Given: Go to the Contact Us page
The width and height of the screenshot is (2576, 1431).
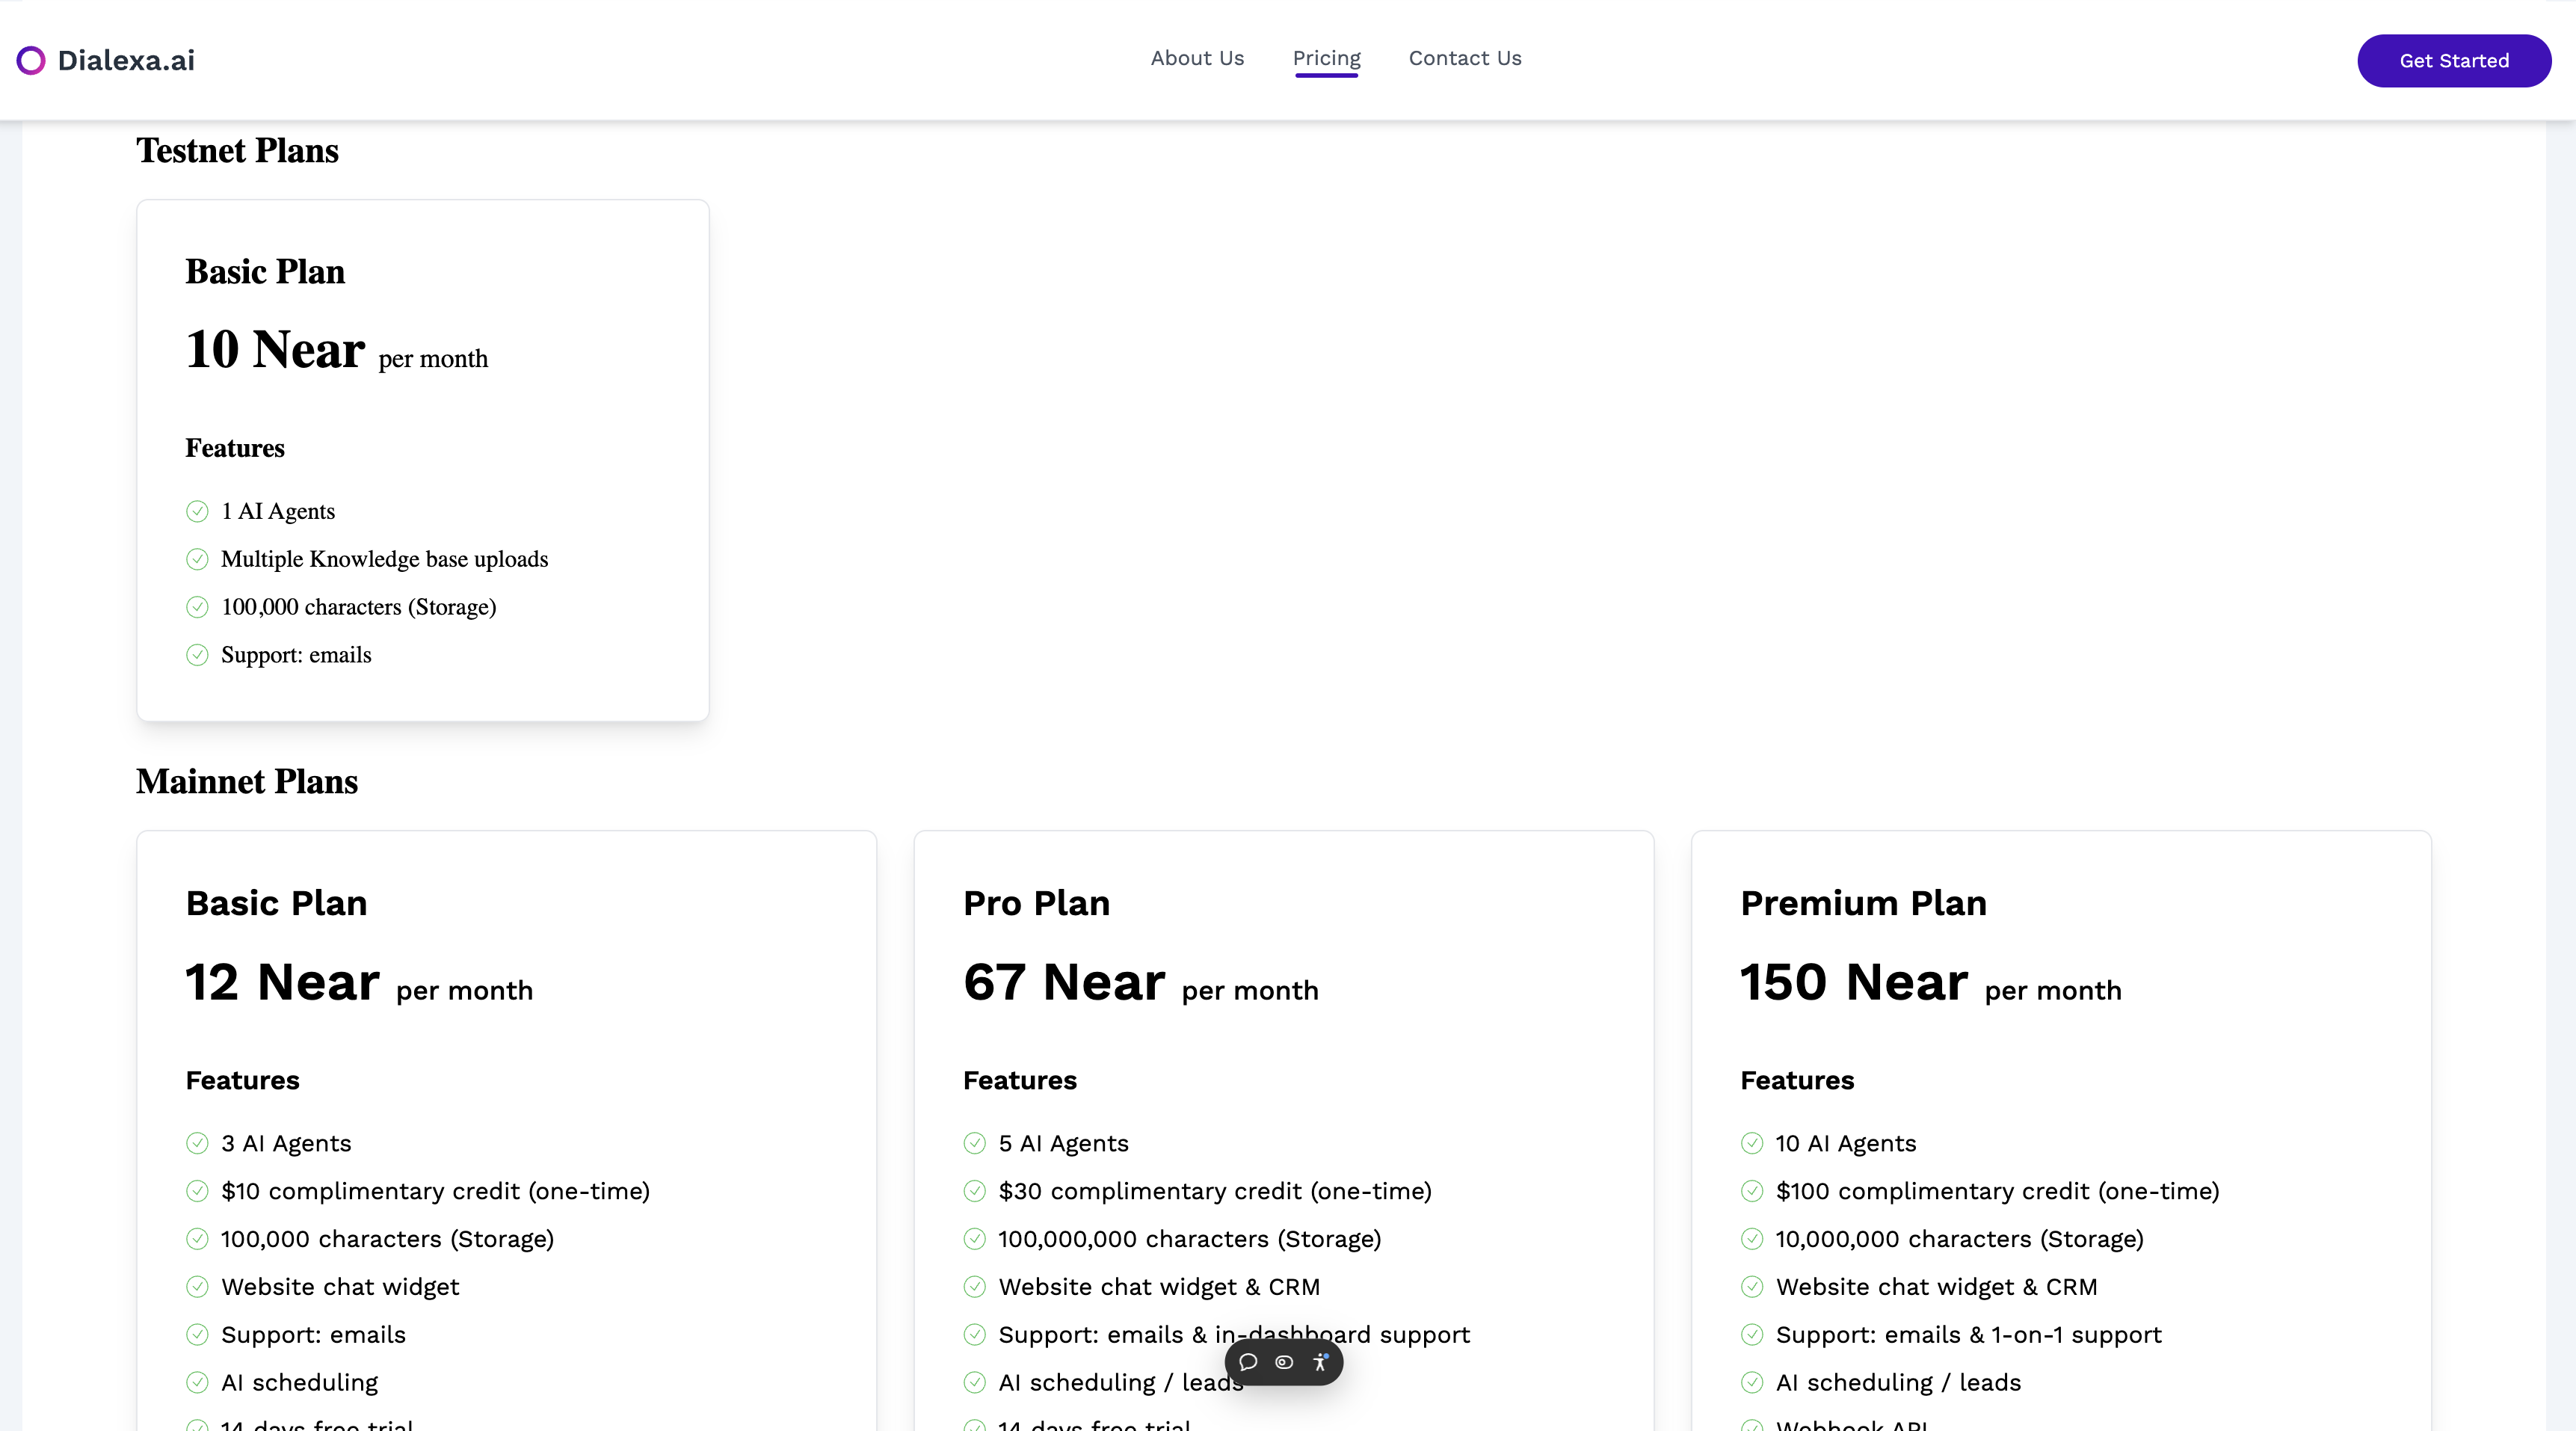Looking at the screenshot, I should coord(1464,59).
